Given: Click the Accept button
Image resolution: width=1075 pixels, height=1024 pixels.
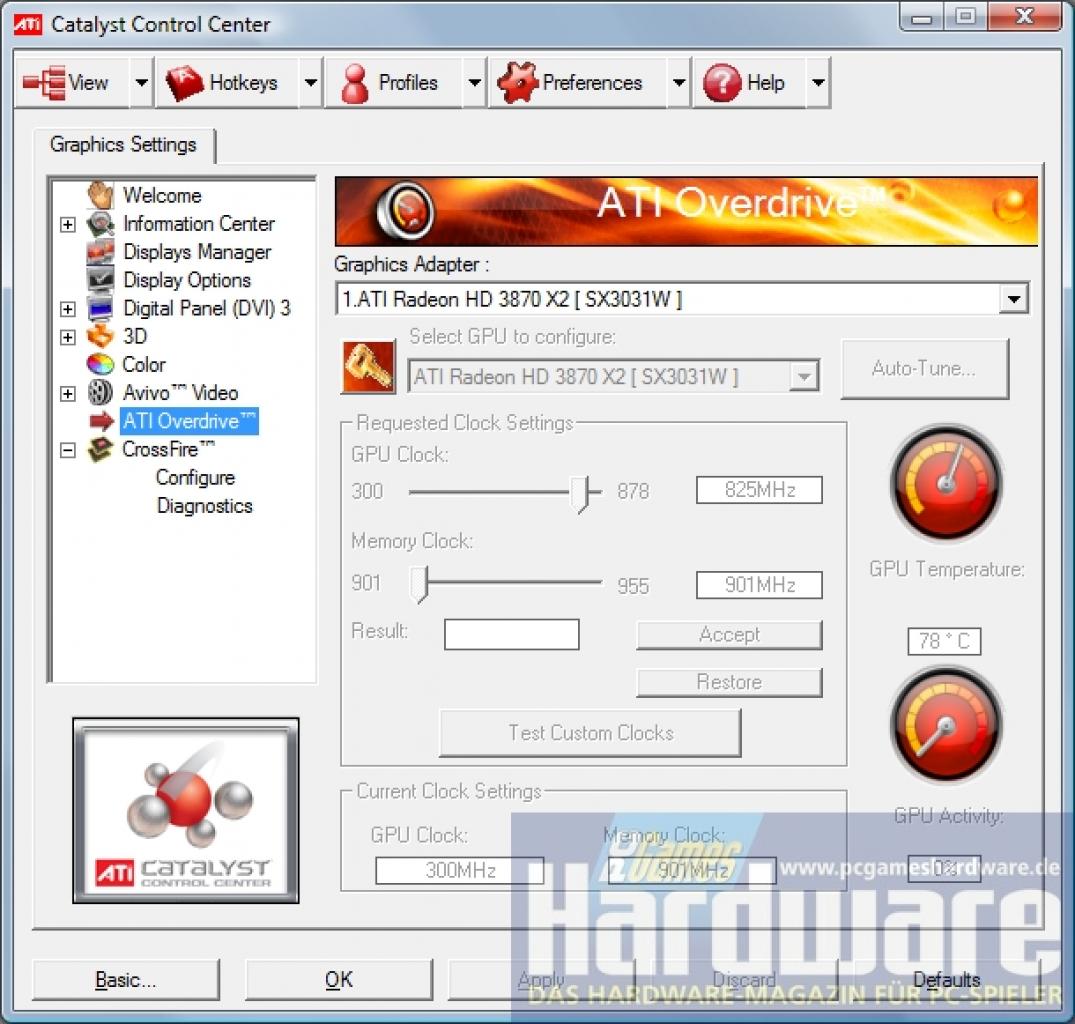Looking at the screenshot, I should click(x=729, y=635).
